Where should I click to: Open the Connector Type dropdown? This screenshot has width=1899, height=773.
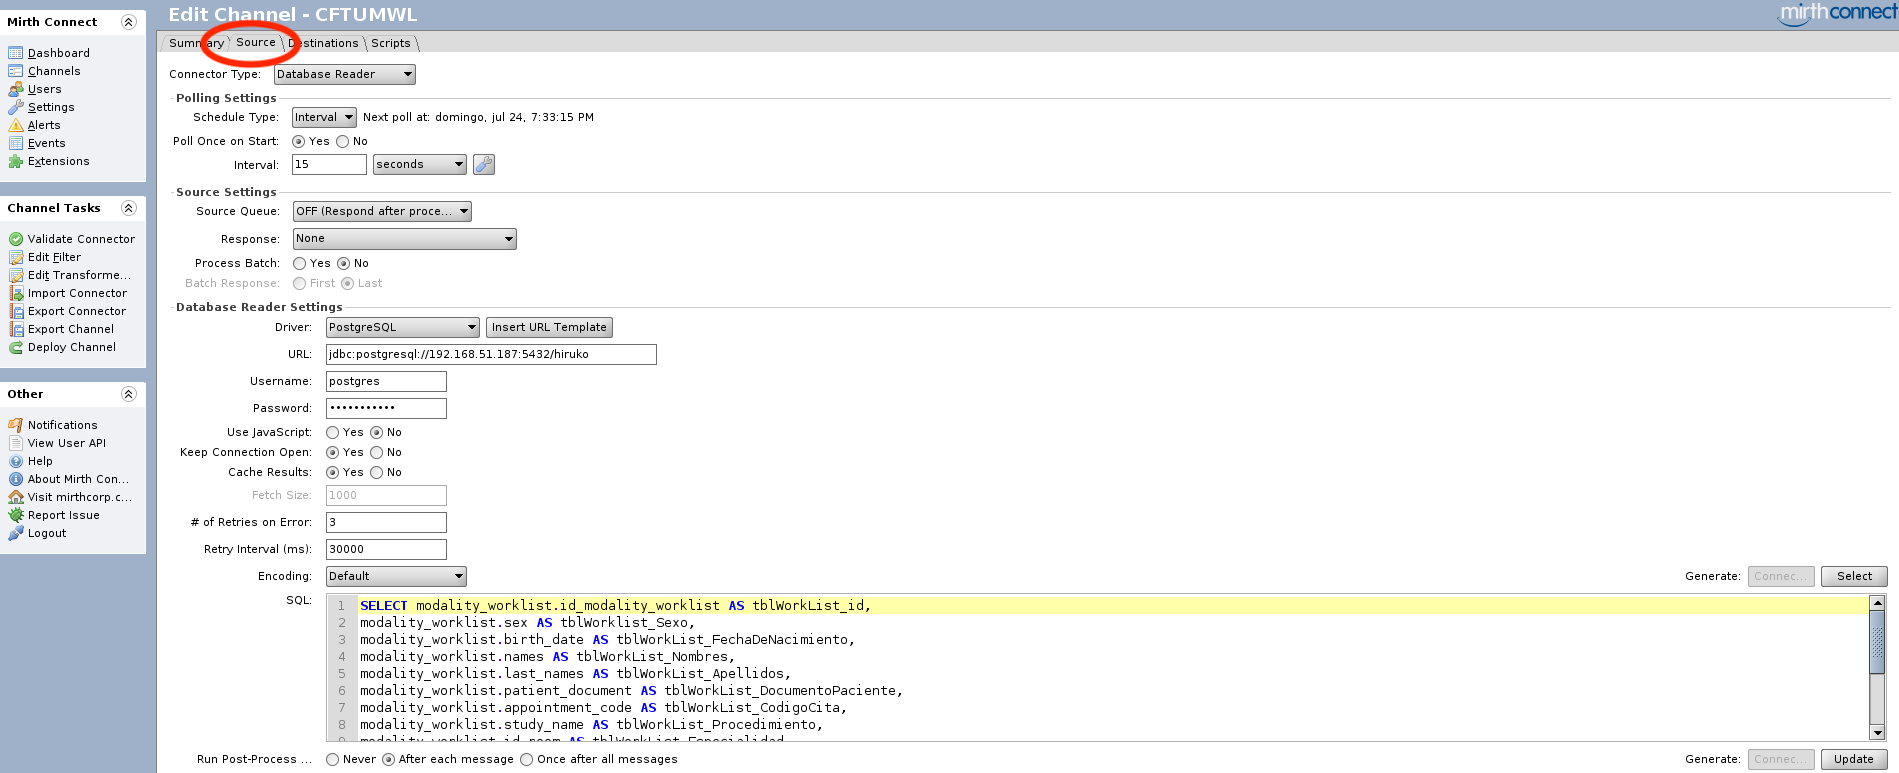pyautogui.click(x=344, y=75)
